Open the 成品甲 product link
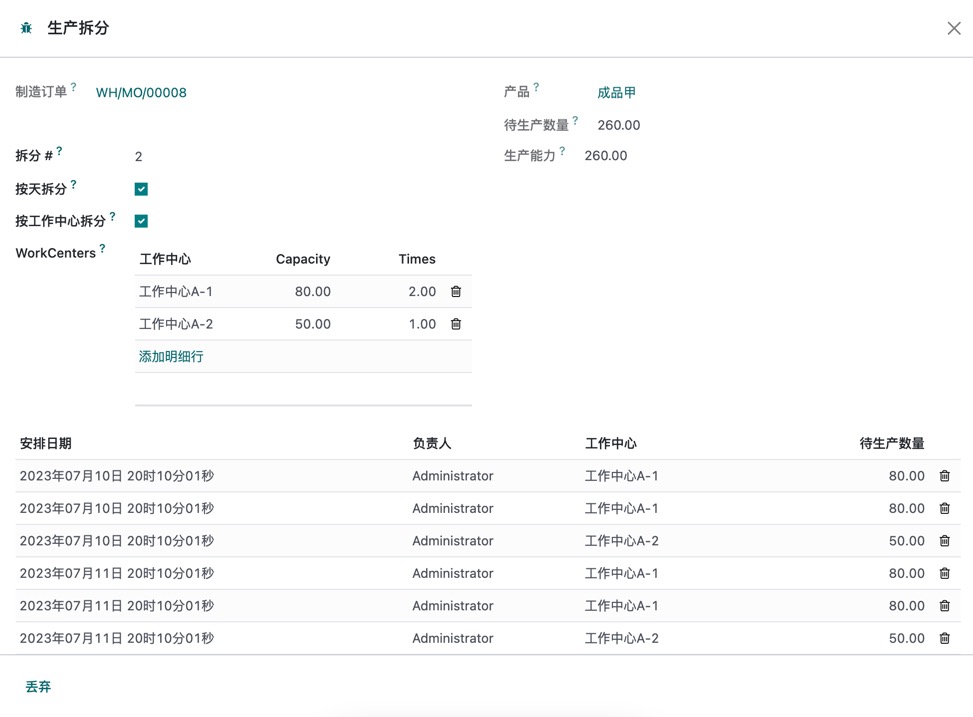Screen dimensions: 973x717 click(x=616, y=93)
